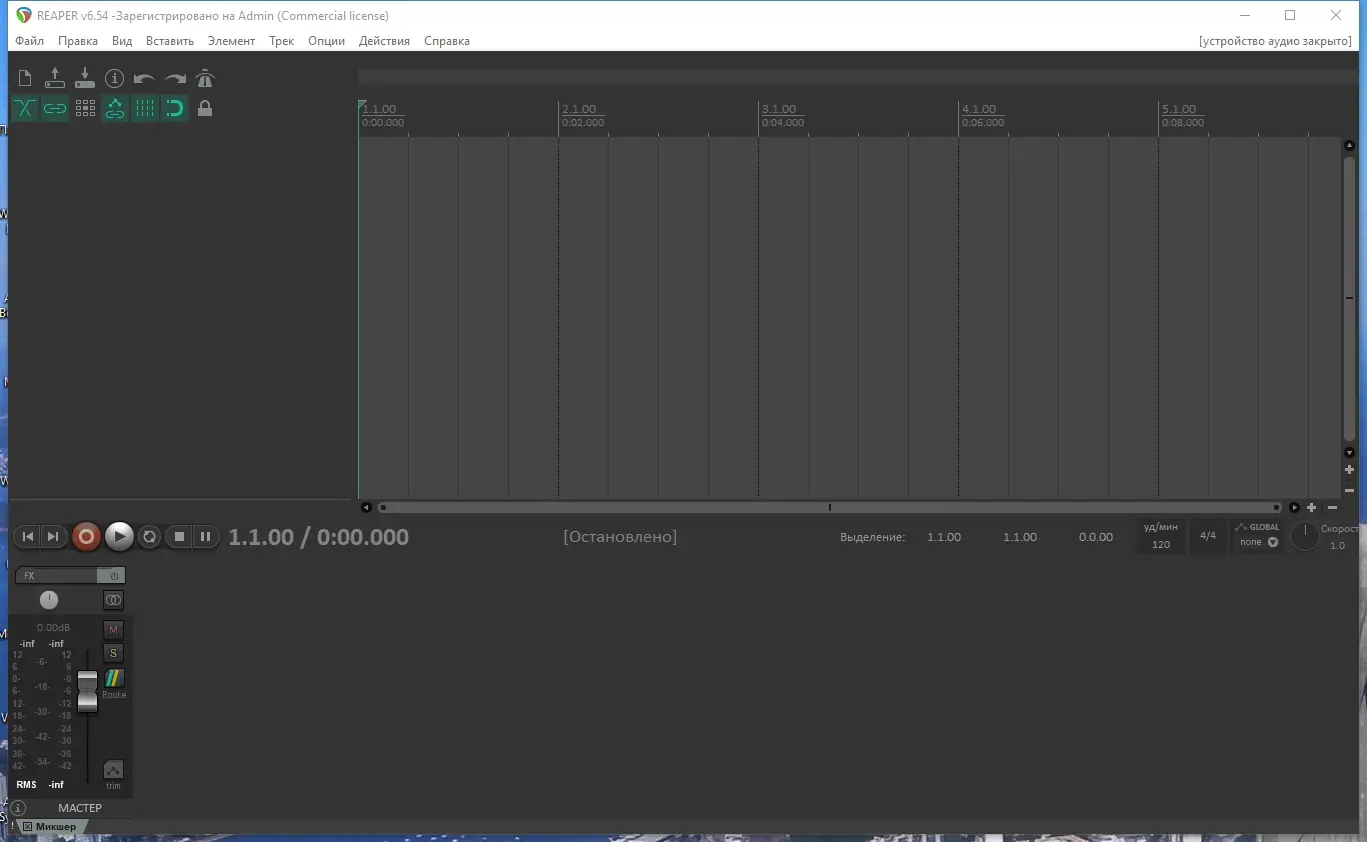Start recording with the red record button

pos(86,537)
